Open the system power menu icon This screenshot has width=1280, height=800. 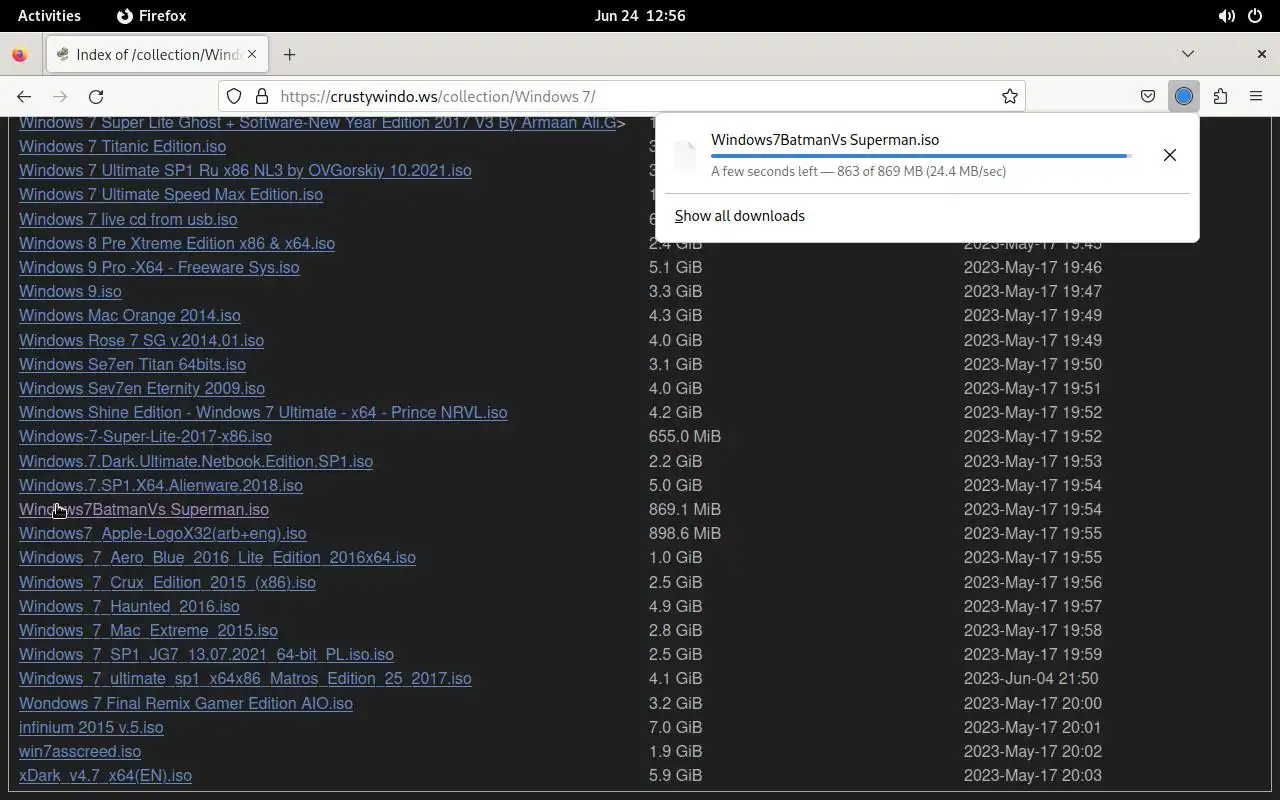tap(1255, 16)
